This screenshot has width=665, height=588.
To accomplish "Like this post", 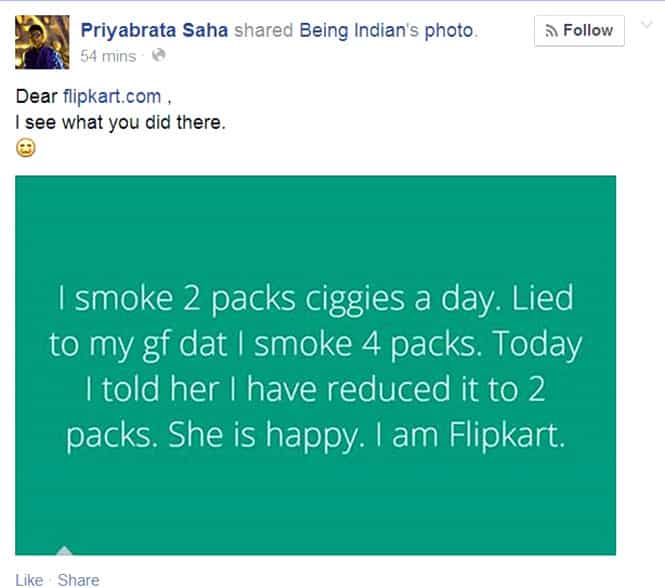I will (29, 580).
